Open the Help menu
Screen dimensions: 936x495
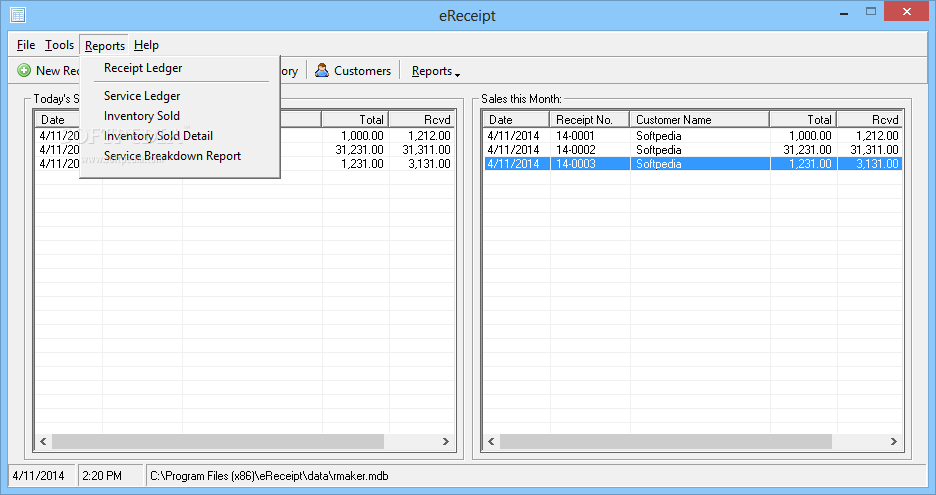coord(146,45)
